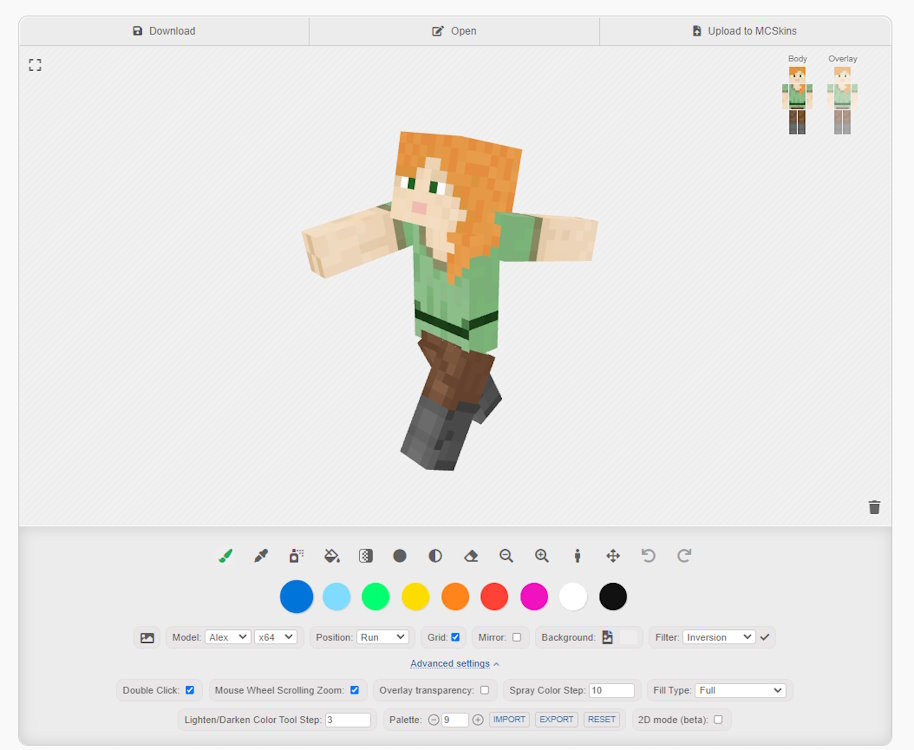Screen dimensions: 914x750
Task: Redo the last action
Action: coord(684,556)
